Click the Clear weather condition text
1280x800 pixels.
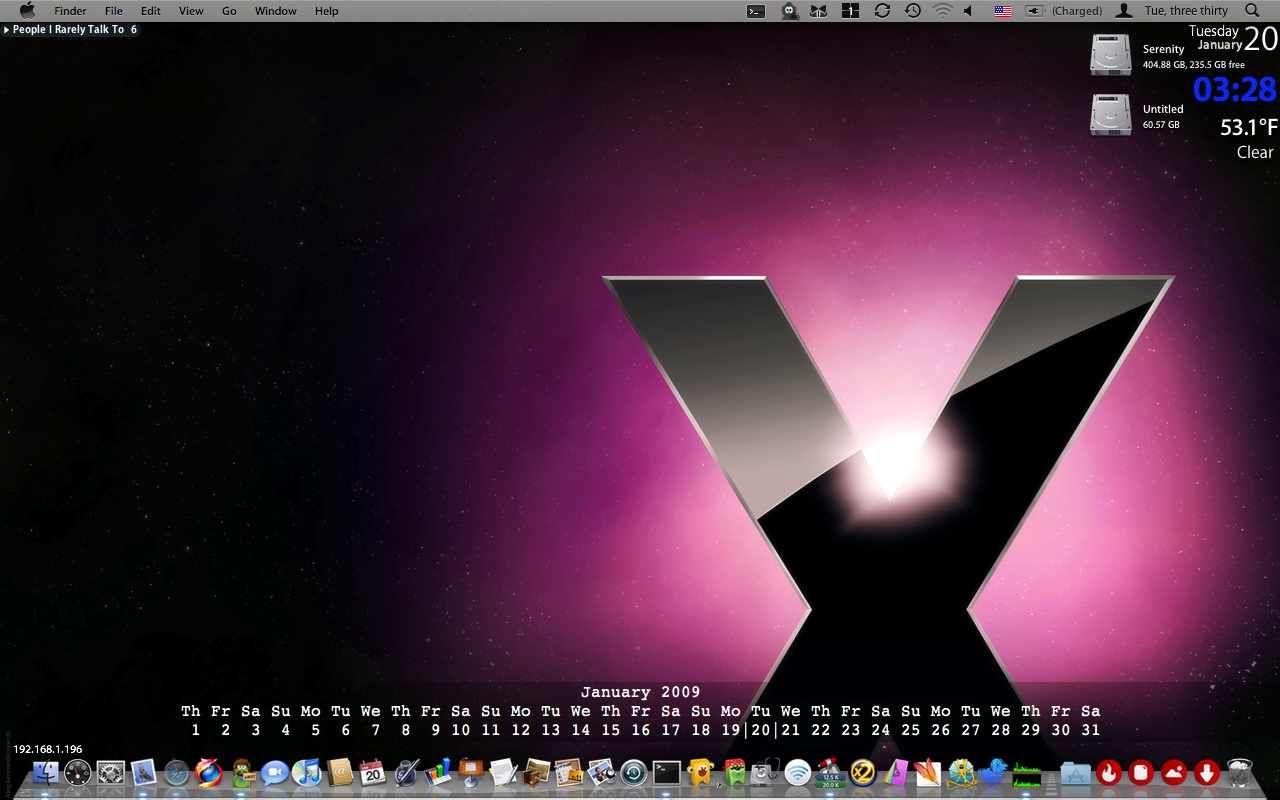(x=1255, y=152)
